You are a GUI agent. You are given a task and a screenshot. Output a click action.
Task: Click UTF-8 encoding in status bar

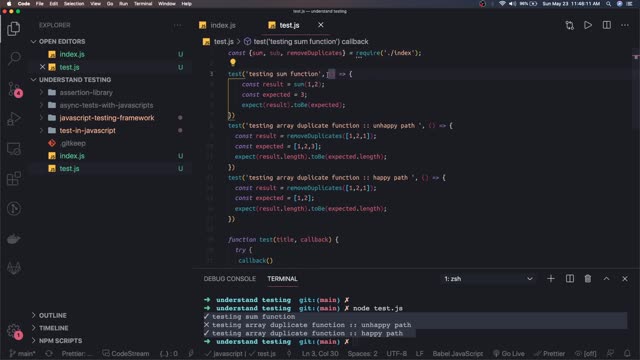coord(396,353)
